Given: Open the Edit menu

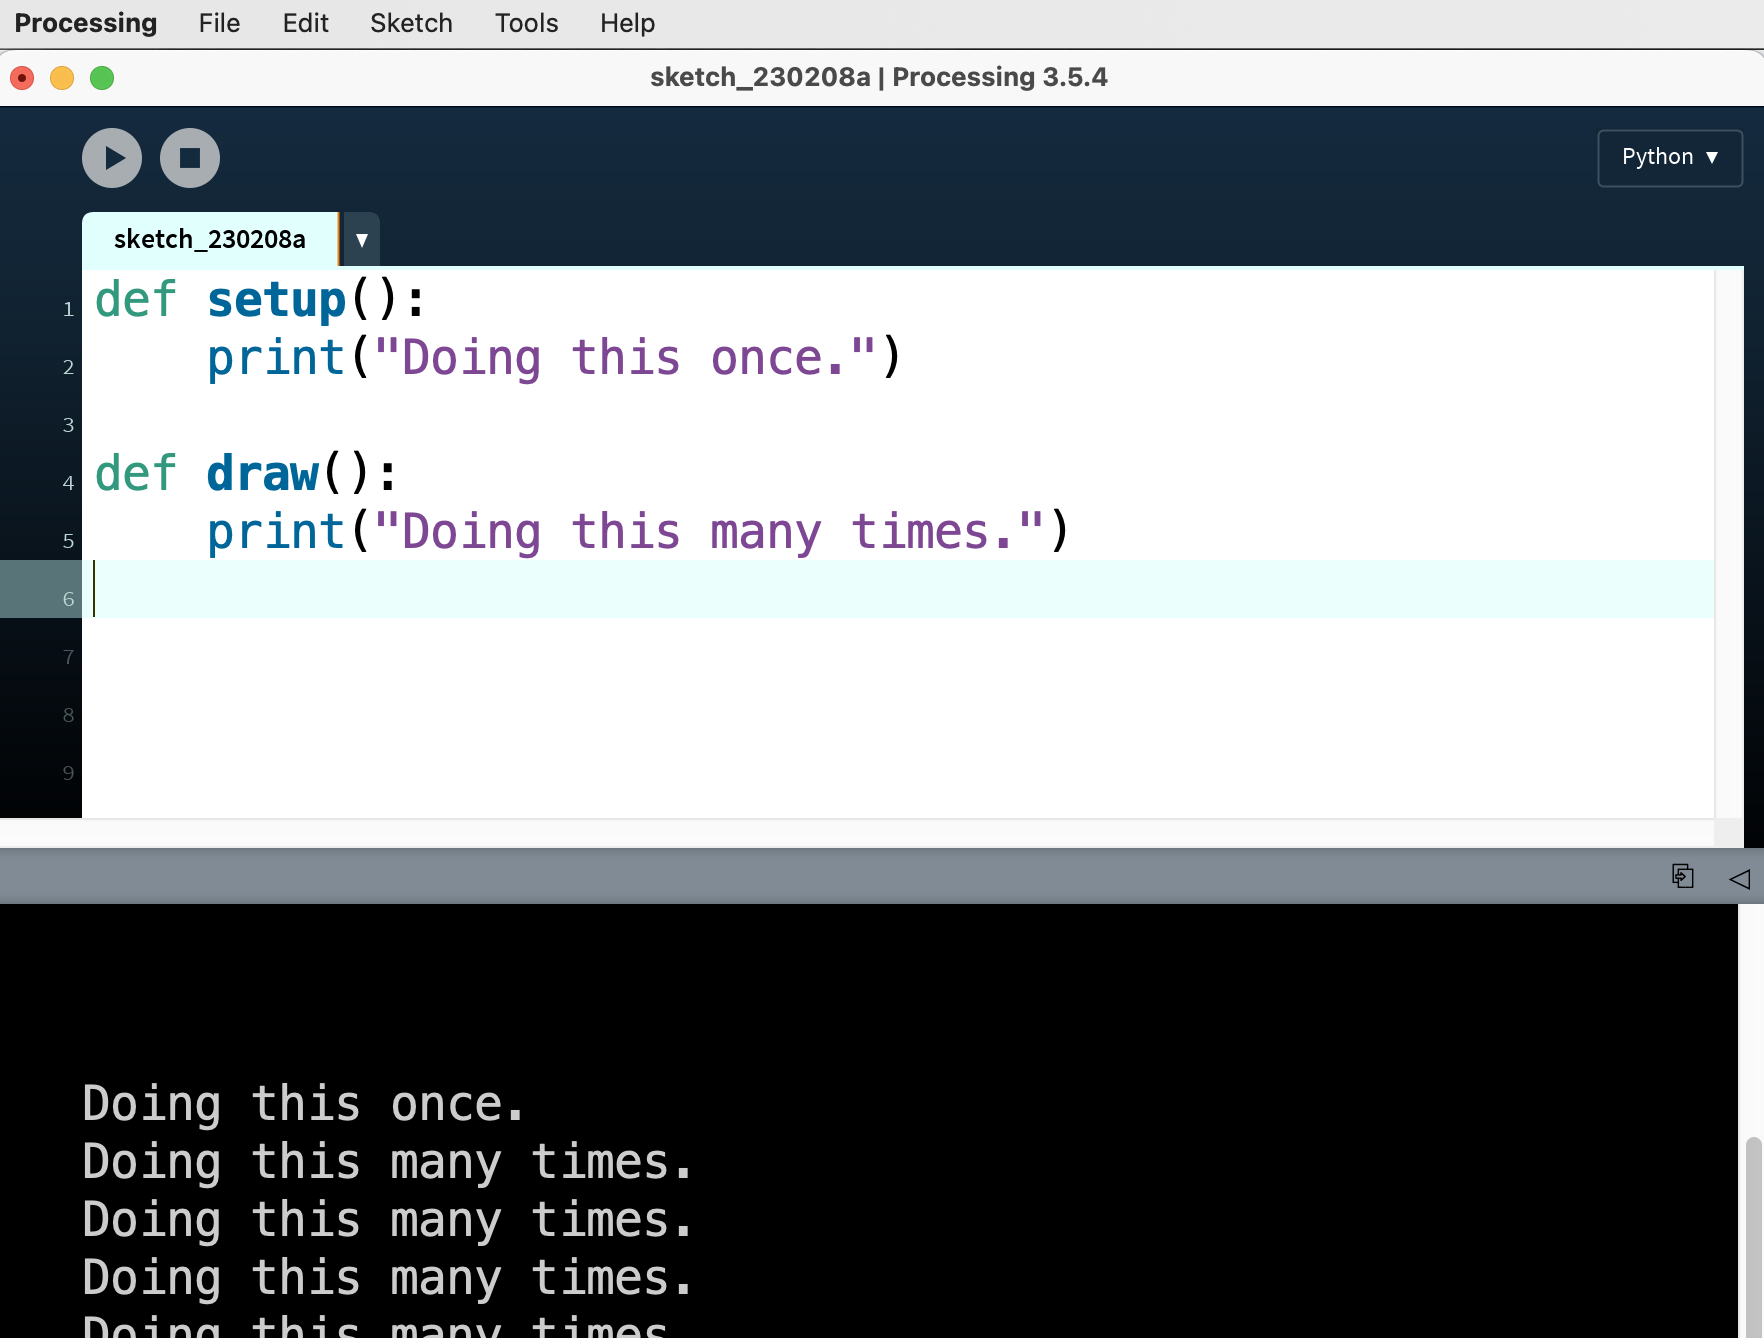Looking at the screenshot, I should [305, 23].
